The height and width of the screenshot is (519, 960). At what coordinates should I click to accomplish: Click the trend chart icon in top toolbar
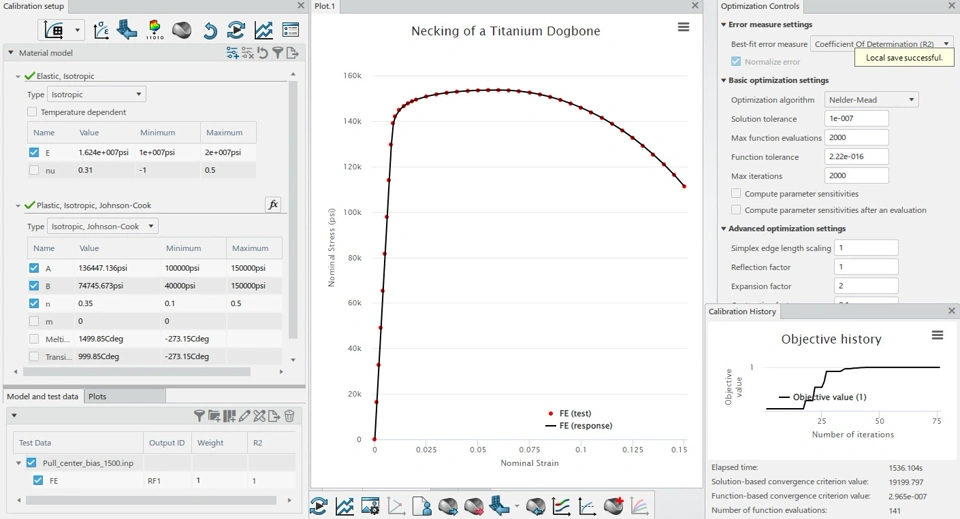263,30
